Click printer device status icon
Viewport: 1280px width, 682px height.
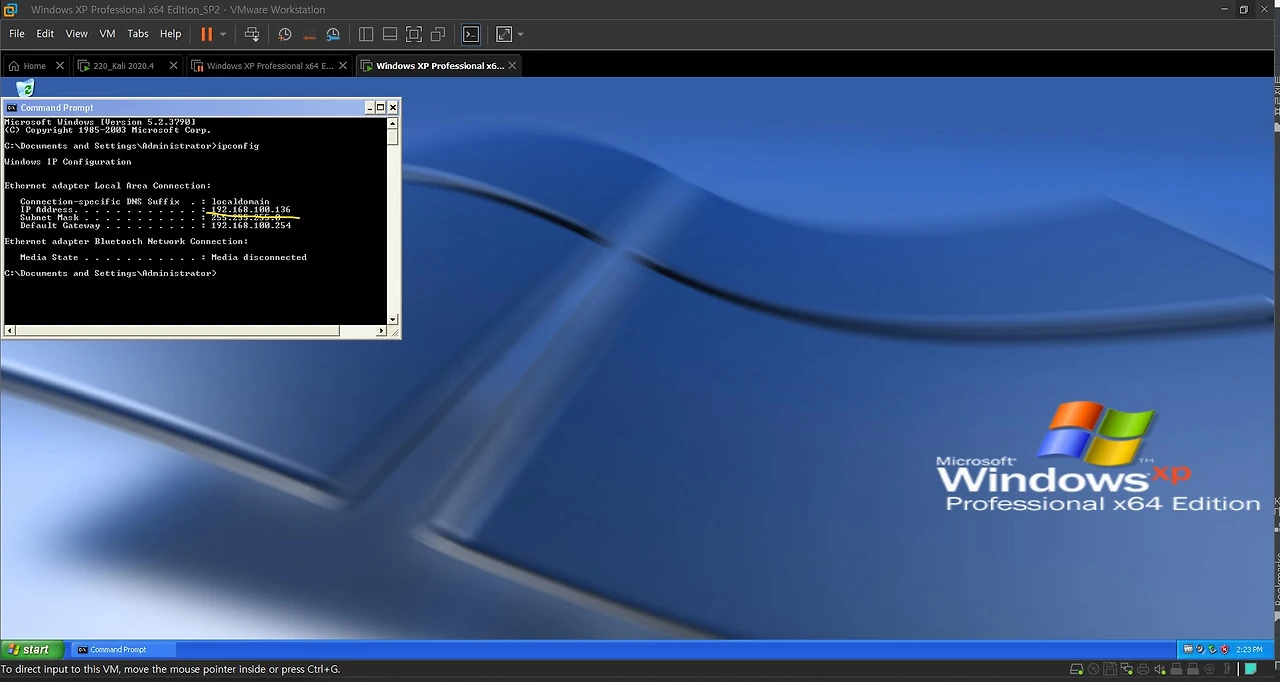point(1143,669)
